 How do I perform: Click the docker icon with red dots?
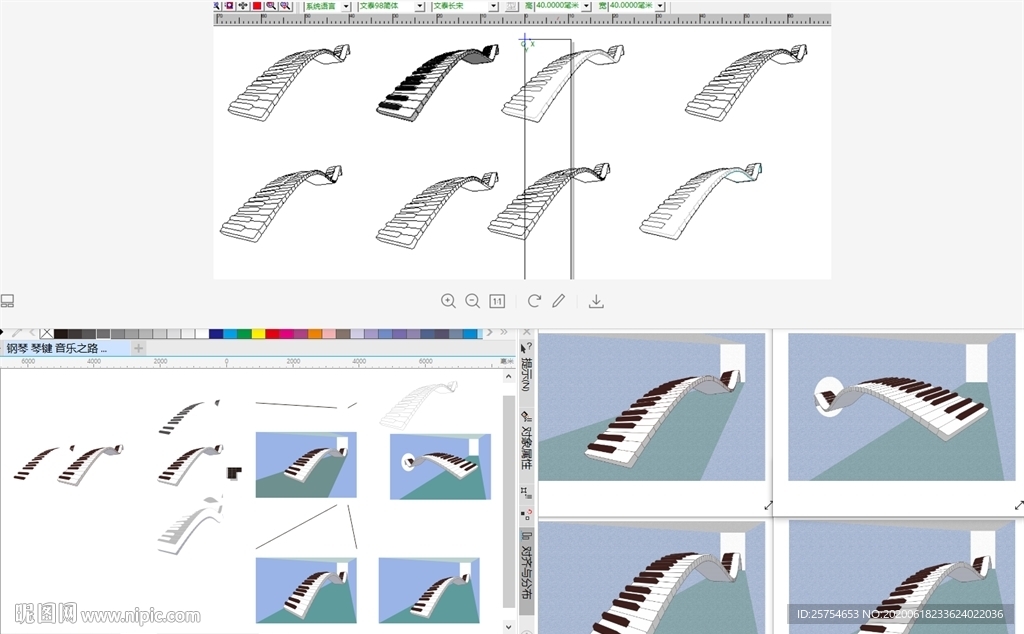[526, 515]
